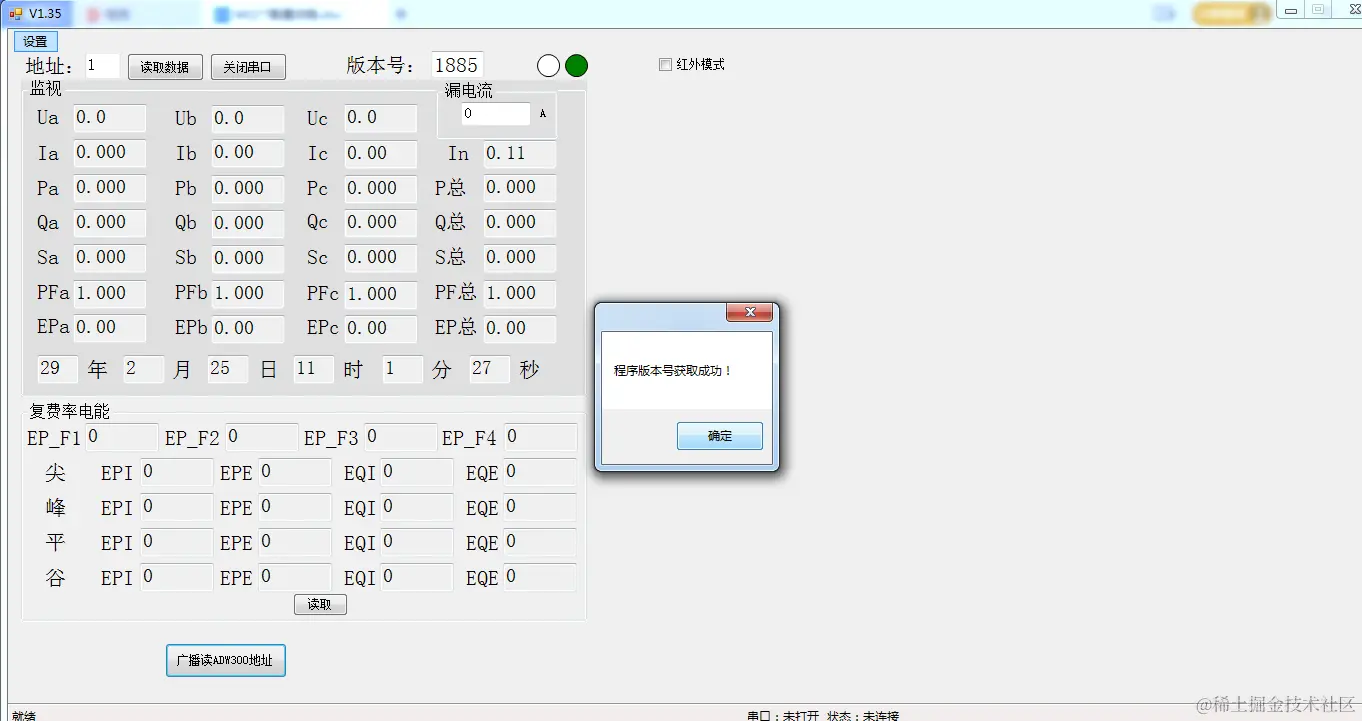1362x721 pixels.
Task: Click the 关闭串口 button
Action: (x=248, y=67)
